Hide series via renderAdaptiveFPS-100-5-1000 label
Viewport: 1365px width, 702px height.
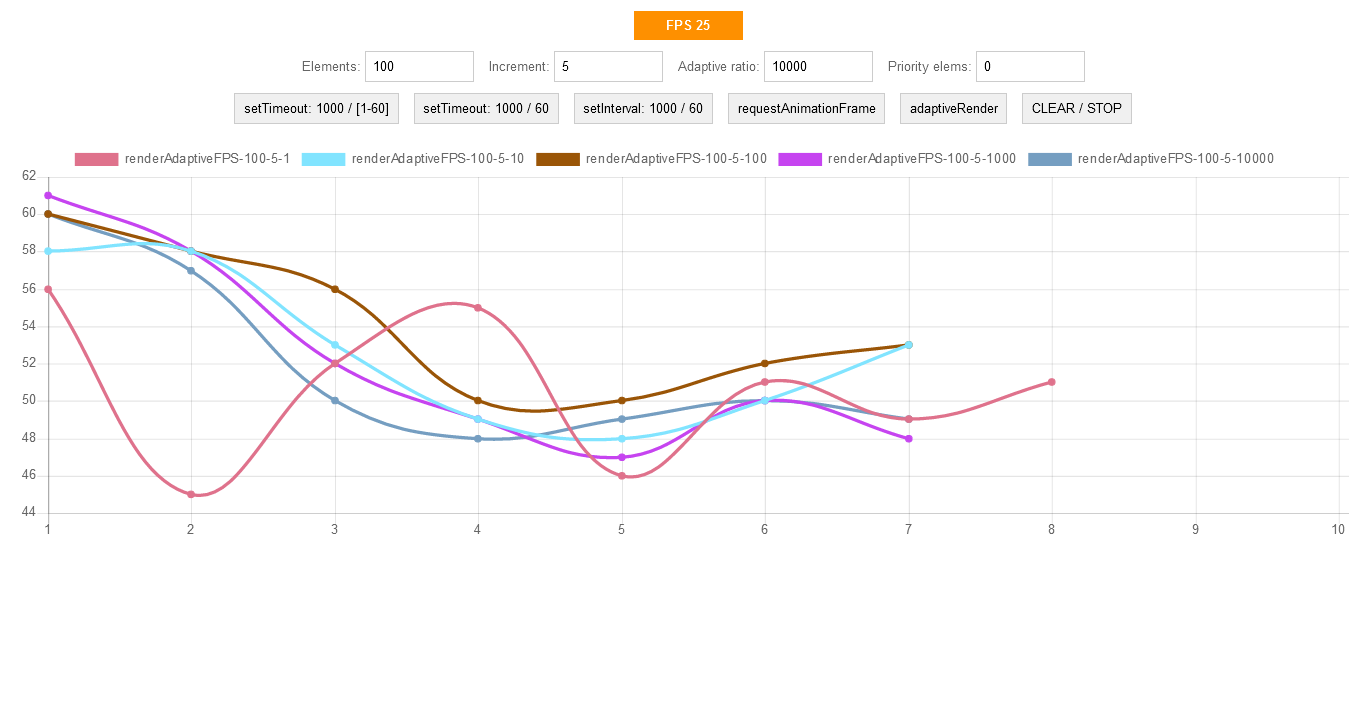922,159
